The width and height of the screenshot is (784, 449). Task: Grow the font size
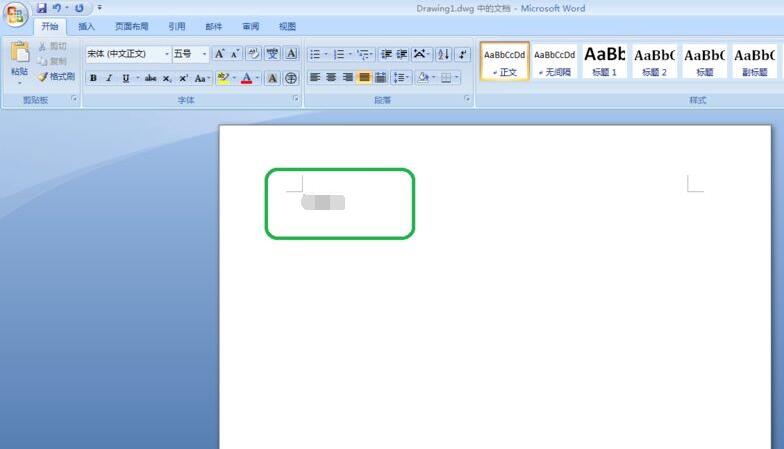[x=219, y=54]
